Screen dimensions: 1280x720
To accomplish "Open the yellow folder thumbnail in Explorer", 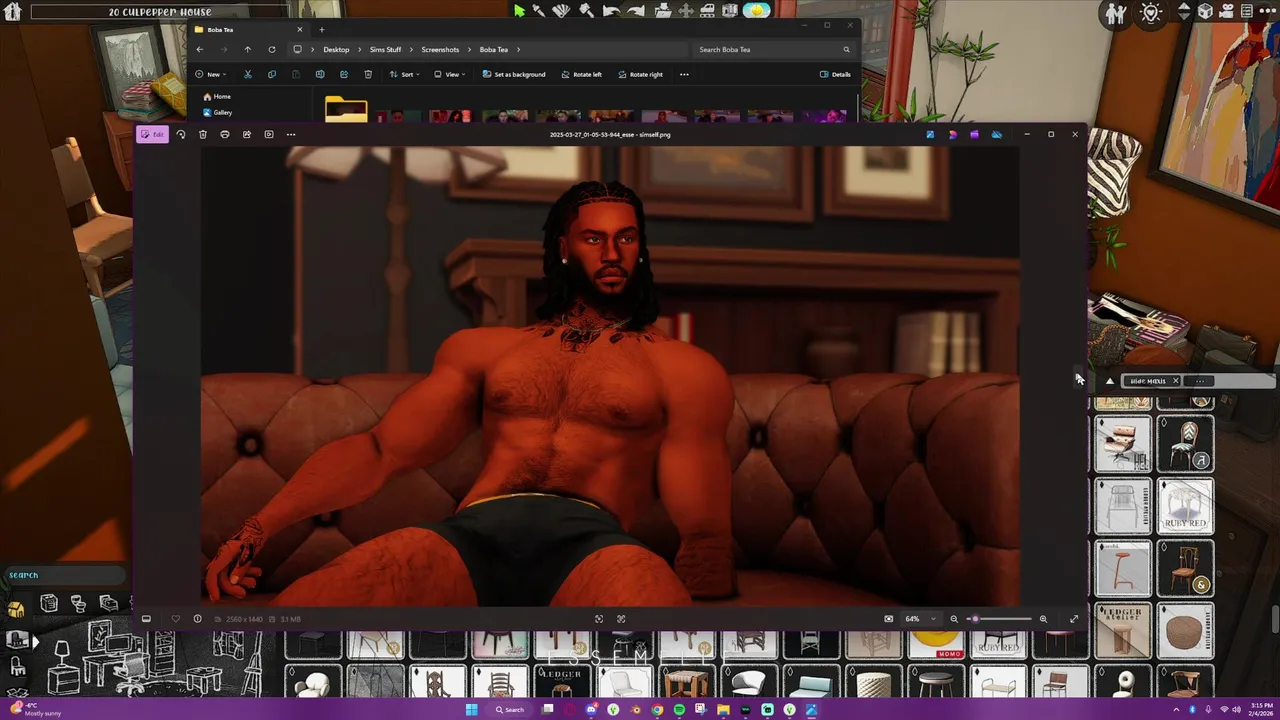I will pyautogui.click(x=346, y=110).
